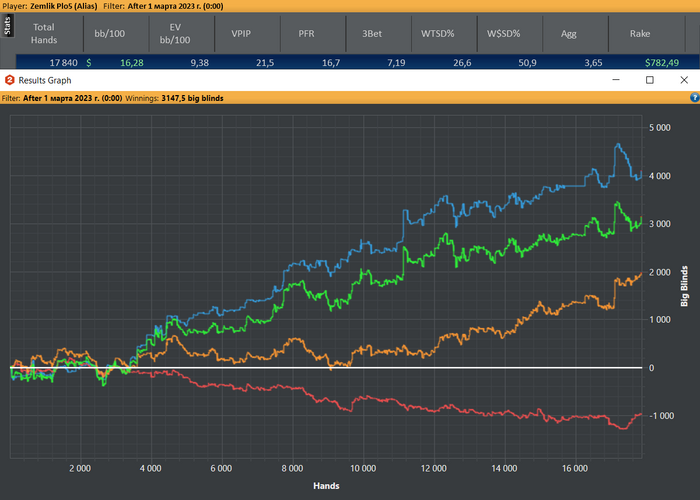The width and height of the screenshot is (700, 500).
Task: Select the 7,19 3Bet value
Action: [396, 62]
